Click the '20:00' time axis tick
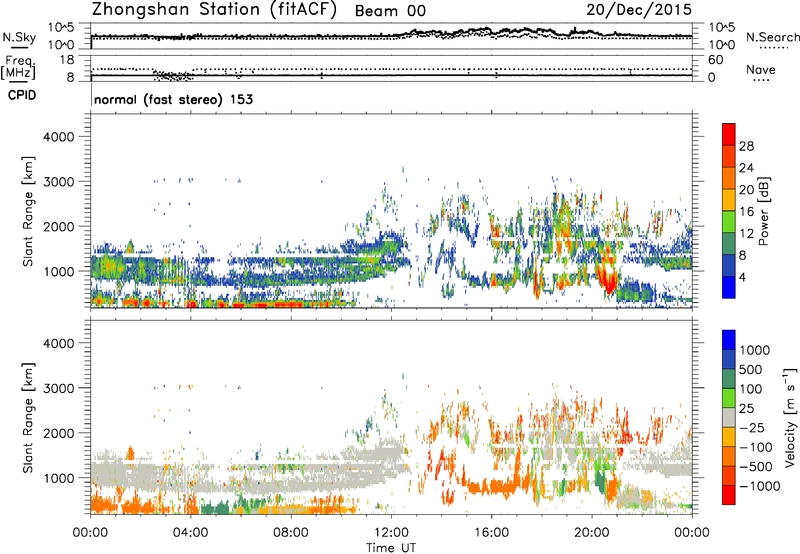The image size is (800, 554). pos(591,533)
